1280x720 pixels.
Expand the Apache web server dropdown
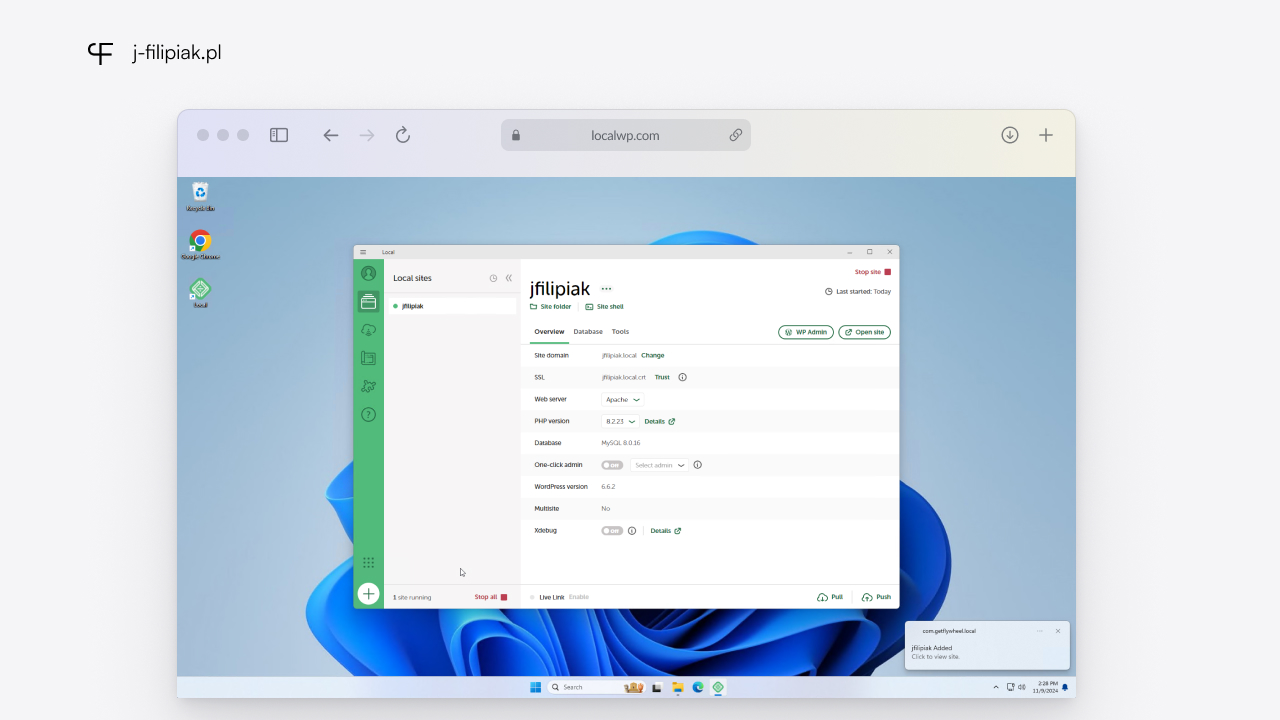click(x=622, y=399)
